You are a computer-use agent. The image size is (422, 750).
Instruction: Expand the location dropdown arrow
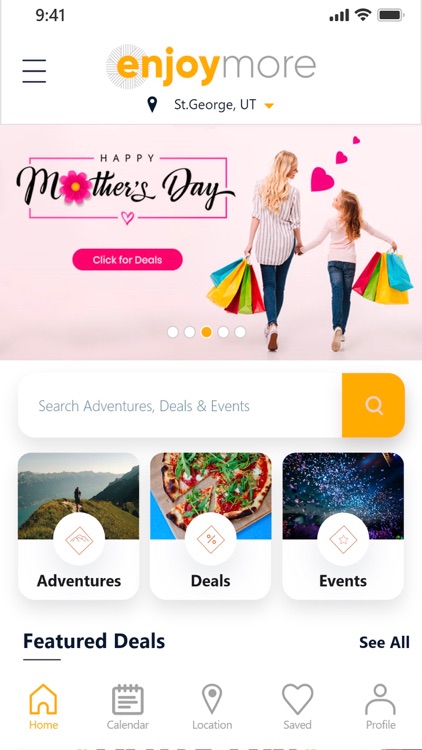click(269, 106)
